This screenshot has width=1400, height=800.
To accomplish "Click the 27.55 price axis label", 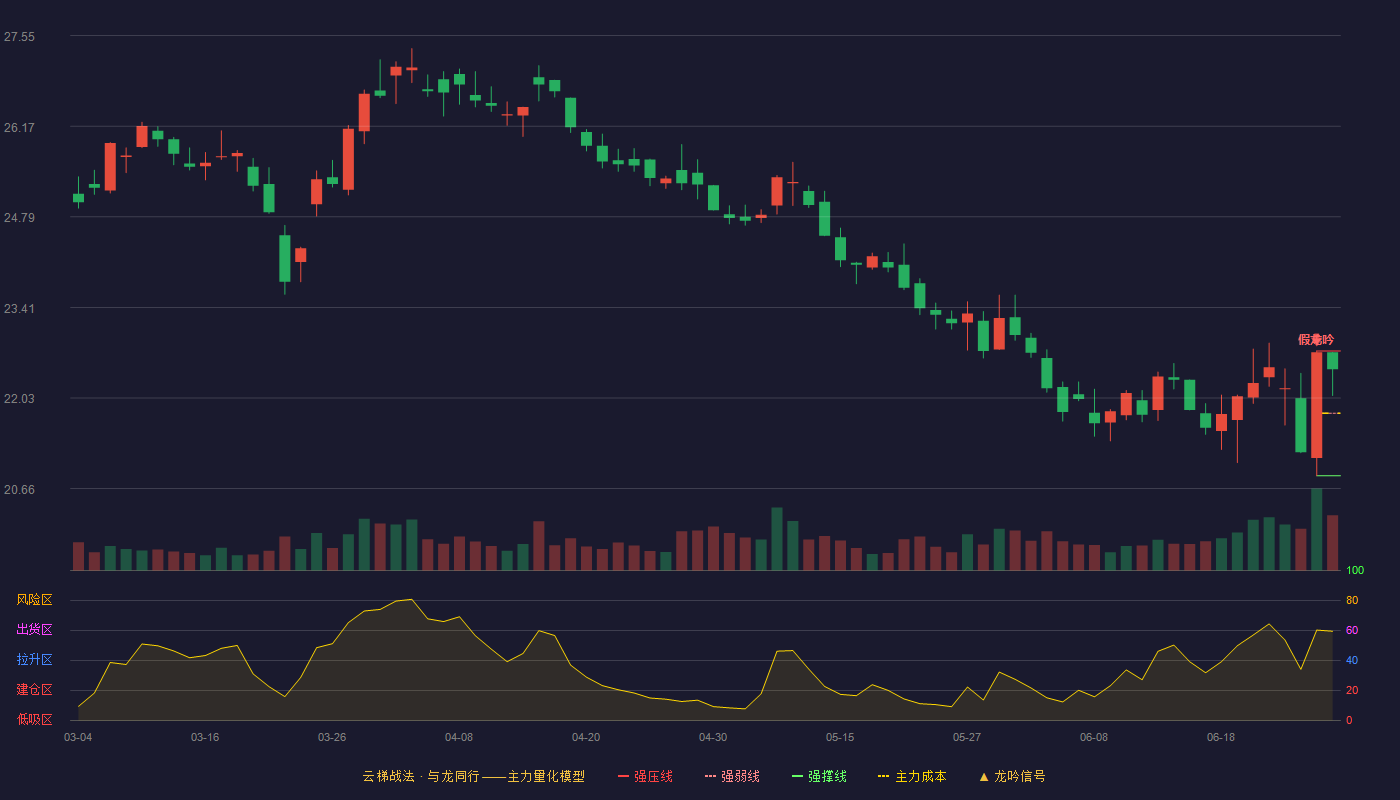I will 19,37.
